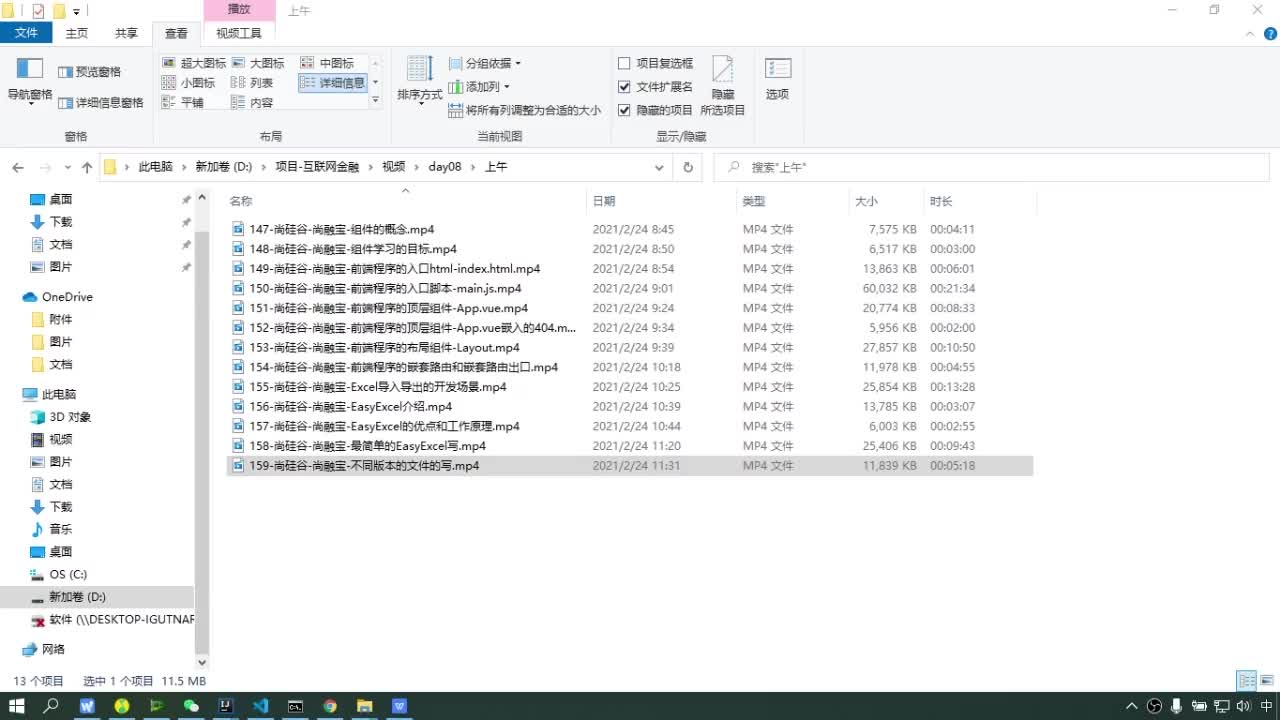Viewport: 1280px width, 720px height.
Task: Navigate to 视频 in breadcrumb path
Action: [x=393, y=167]
